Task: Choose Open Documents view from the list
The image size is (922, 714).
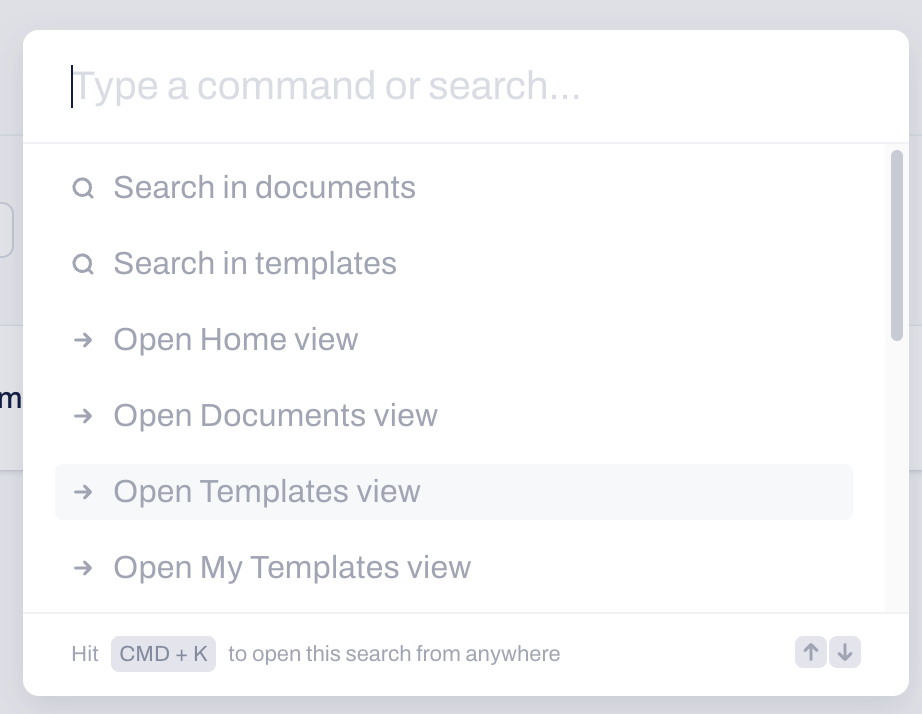Action: [454, 415]
